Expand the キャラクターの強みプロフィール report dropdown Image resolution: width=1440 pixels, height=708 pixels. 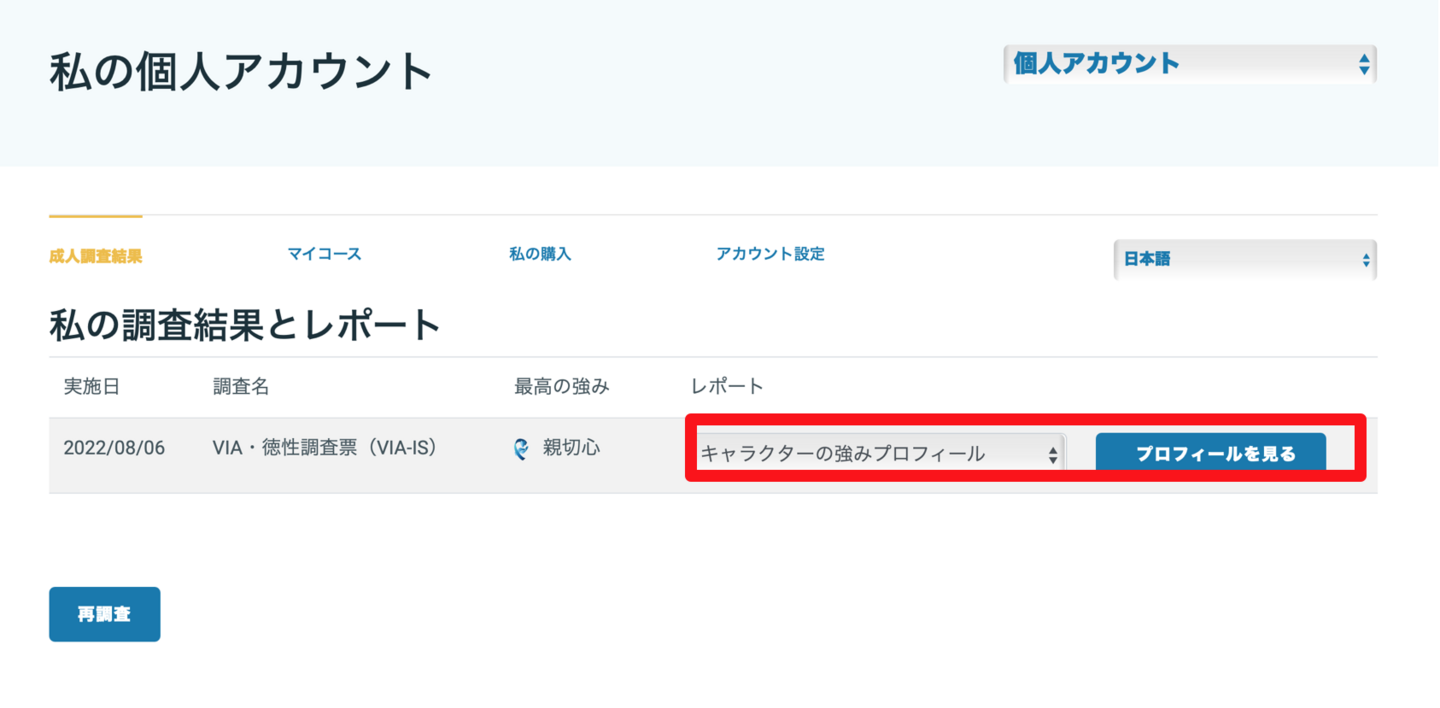click(x=879, y=454)
